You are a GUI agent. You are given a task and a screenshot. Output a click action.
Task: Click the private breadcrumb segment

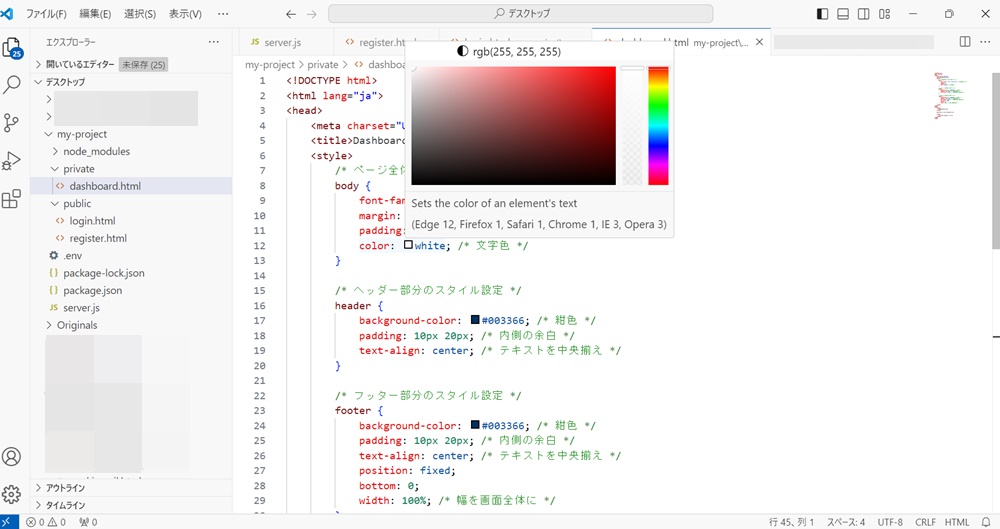pos(323,64)
